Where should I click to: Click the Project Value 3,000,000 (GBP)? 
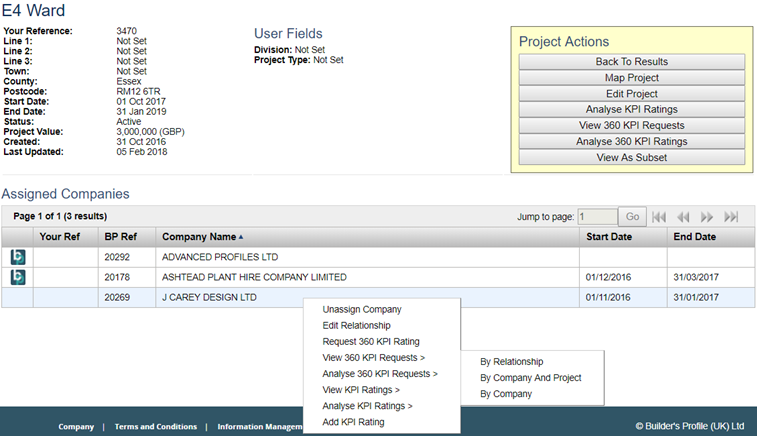[150, 132]
